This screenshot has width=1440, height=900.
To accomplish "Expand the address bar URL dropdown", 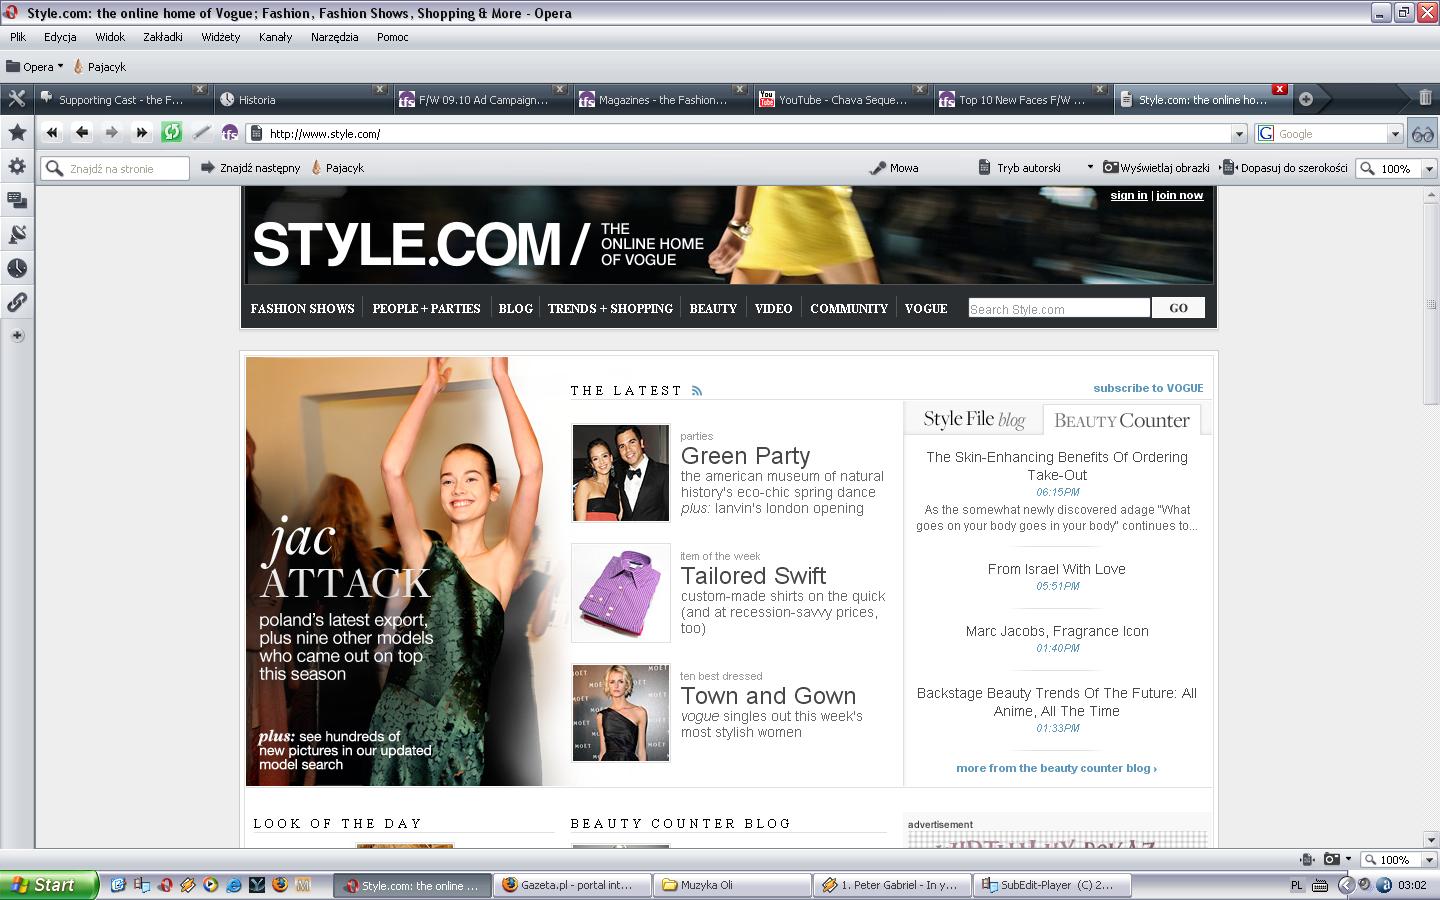I will pyautogui.click(x=1239, y=134).
